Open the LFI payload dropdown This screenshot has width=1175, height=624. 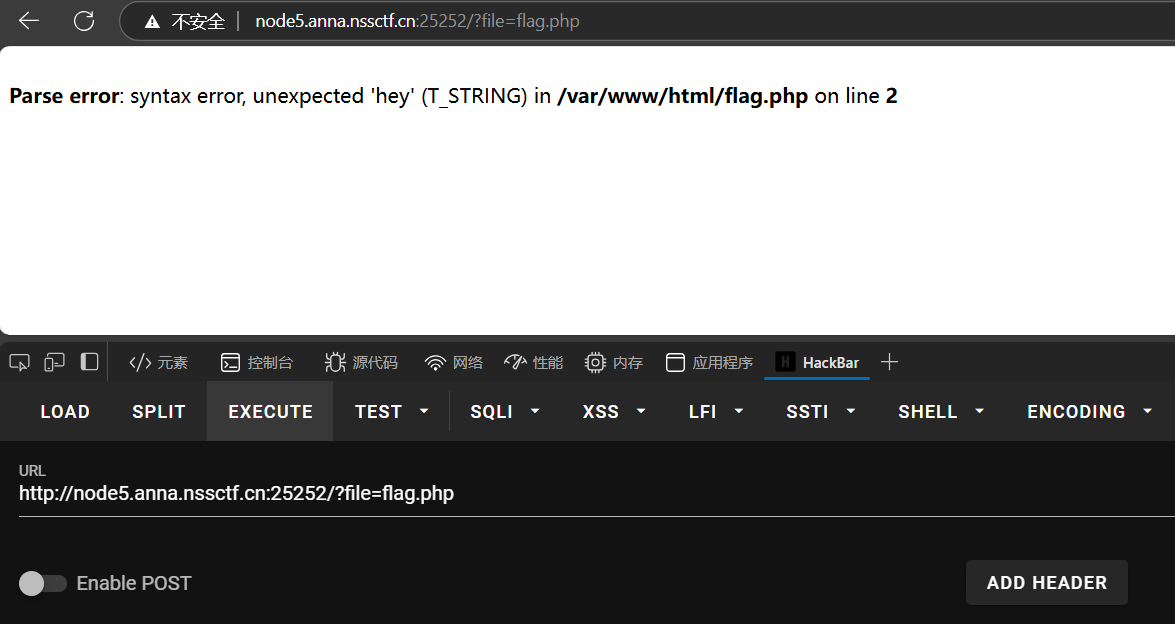click(x=714, y=411)
